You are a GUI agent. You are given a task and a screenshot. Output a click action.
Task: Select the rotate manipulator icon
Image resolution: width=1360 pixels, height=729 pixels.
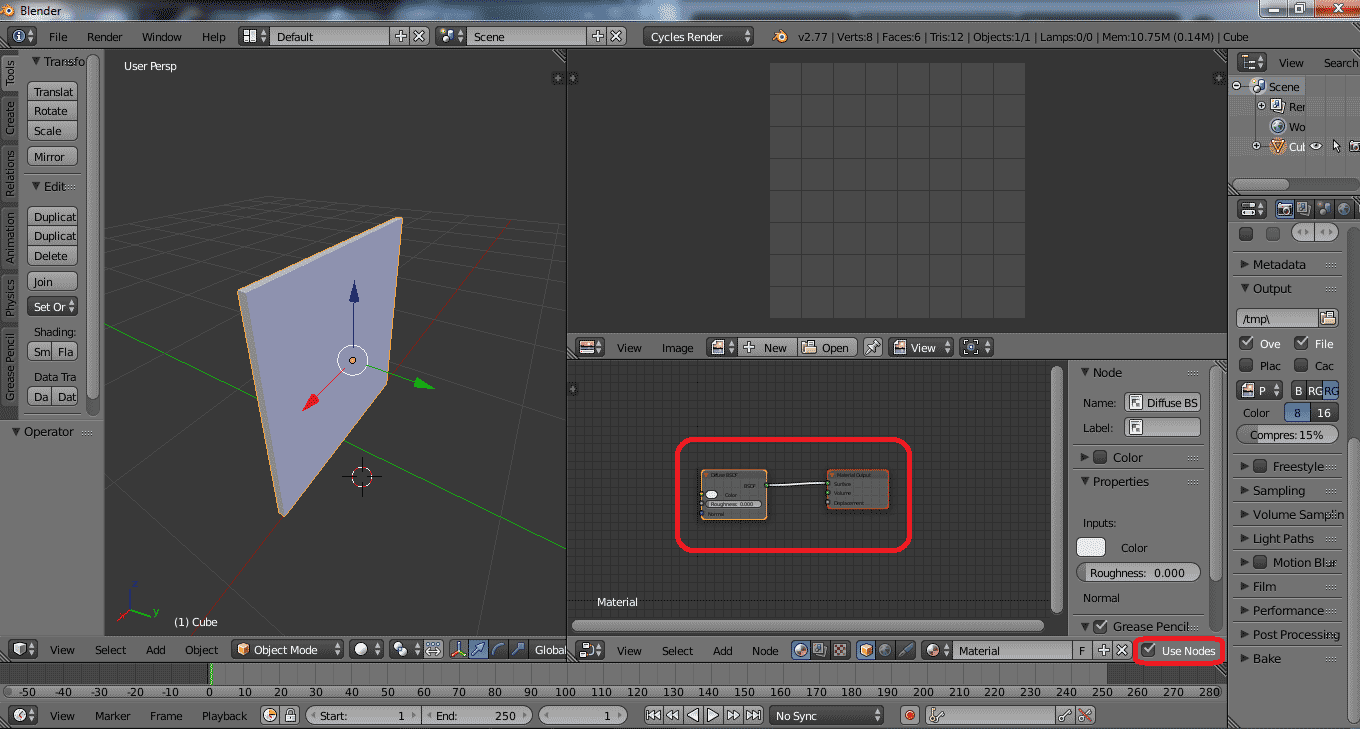[497, 649]
